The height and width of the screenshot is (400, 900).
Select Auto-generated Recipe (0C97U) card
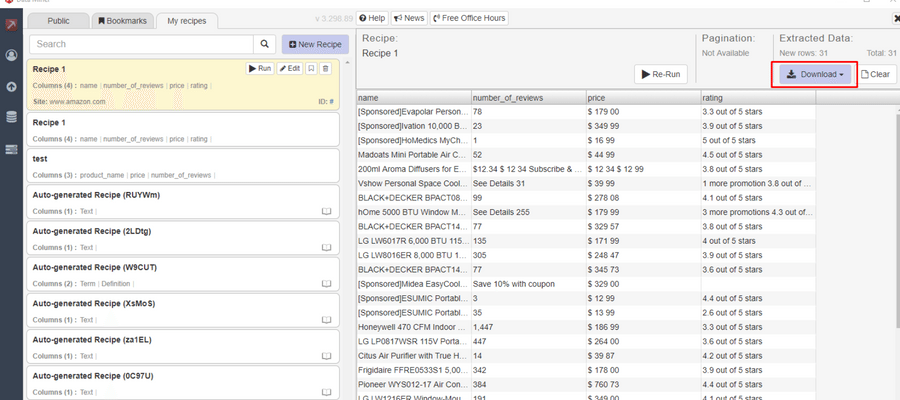pos(183,383)
